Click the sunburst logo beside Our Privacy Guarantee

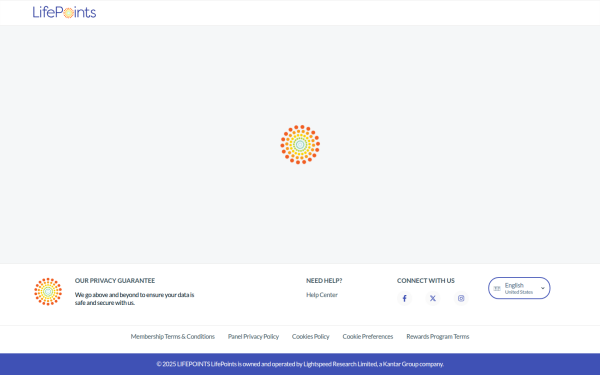[48, 292]
